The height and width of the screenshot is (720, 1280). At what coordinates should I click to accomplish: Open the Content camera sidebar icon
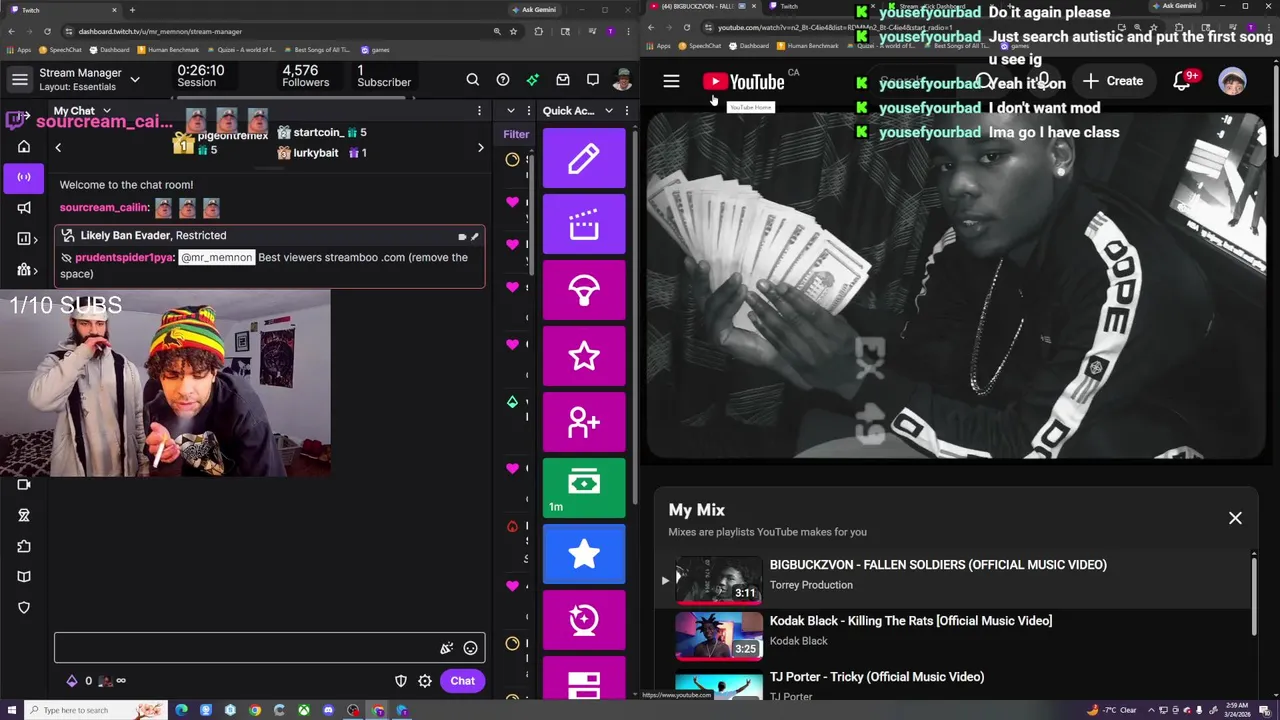24,485
